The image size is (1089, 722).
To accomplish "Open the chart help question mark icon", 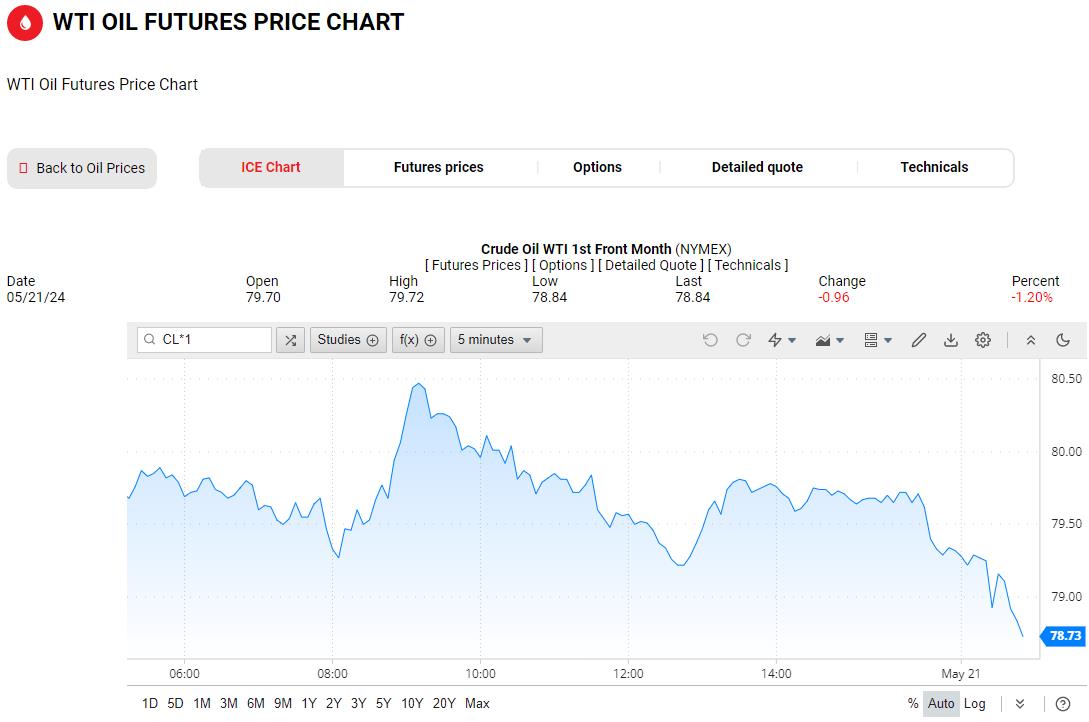I will pos(1063,703).
